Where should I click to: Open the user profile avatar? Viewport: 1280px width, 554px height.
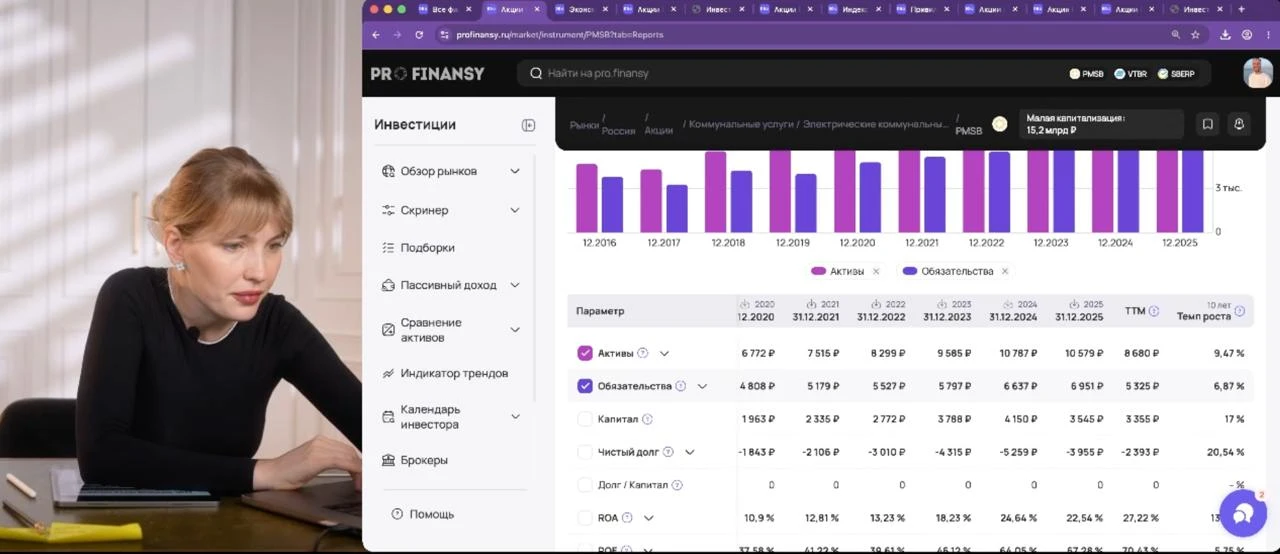pos(1258,73)
